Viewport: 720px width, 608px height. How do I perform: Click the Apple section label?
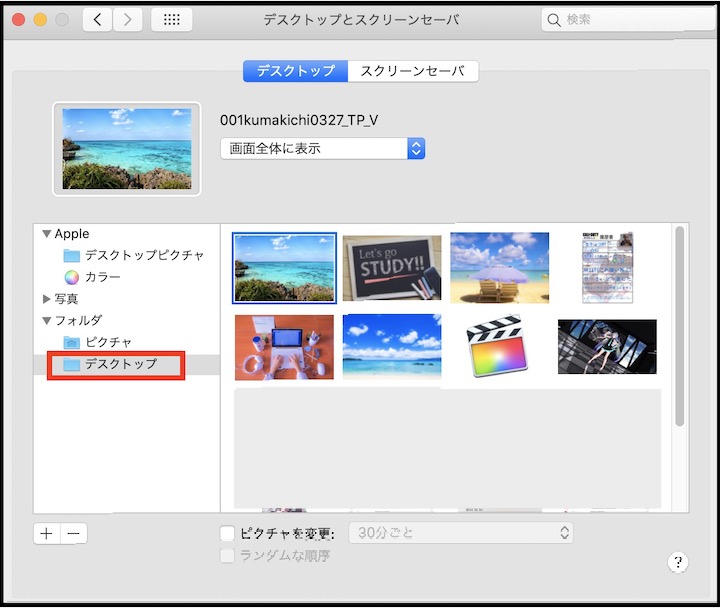(x=72, y=234)
